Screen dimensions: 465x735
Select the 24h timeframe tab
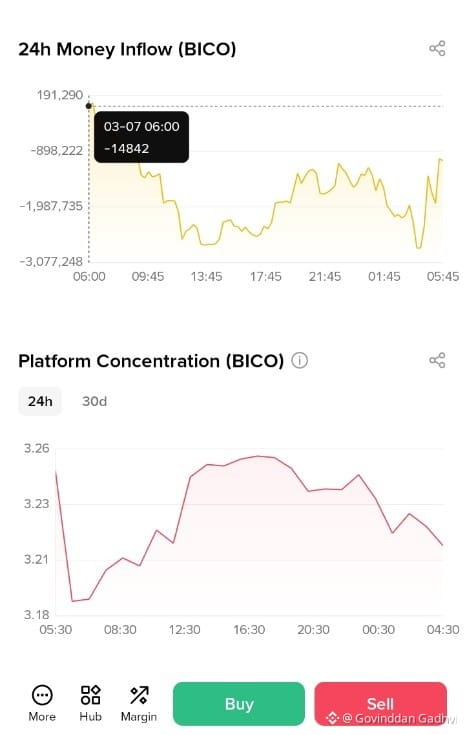click(x=40, y=401)
